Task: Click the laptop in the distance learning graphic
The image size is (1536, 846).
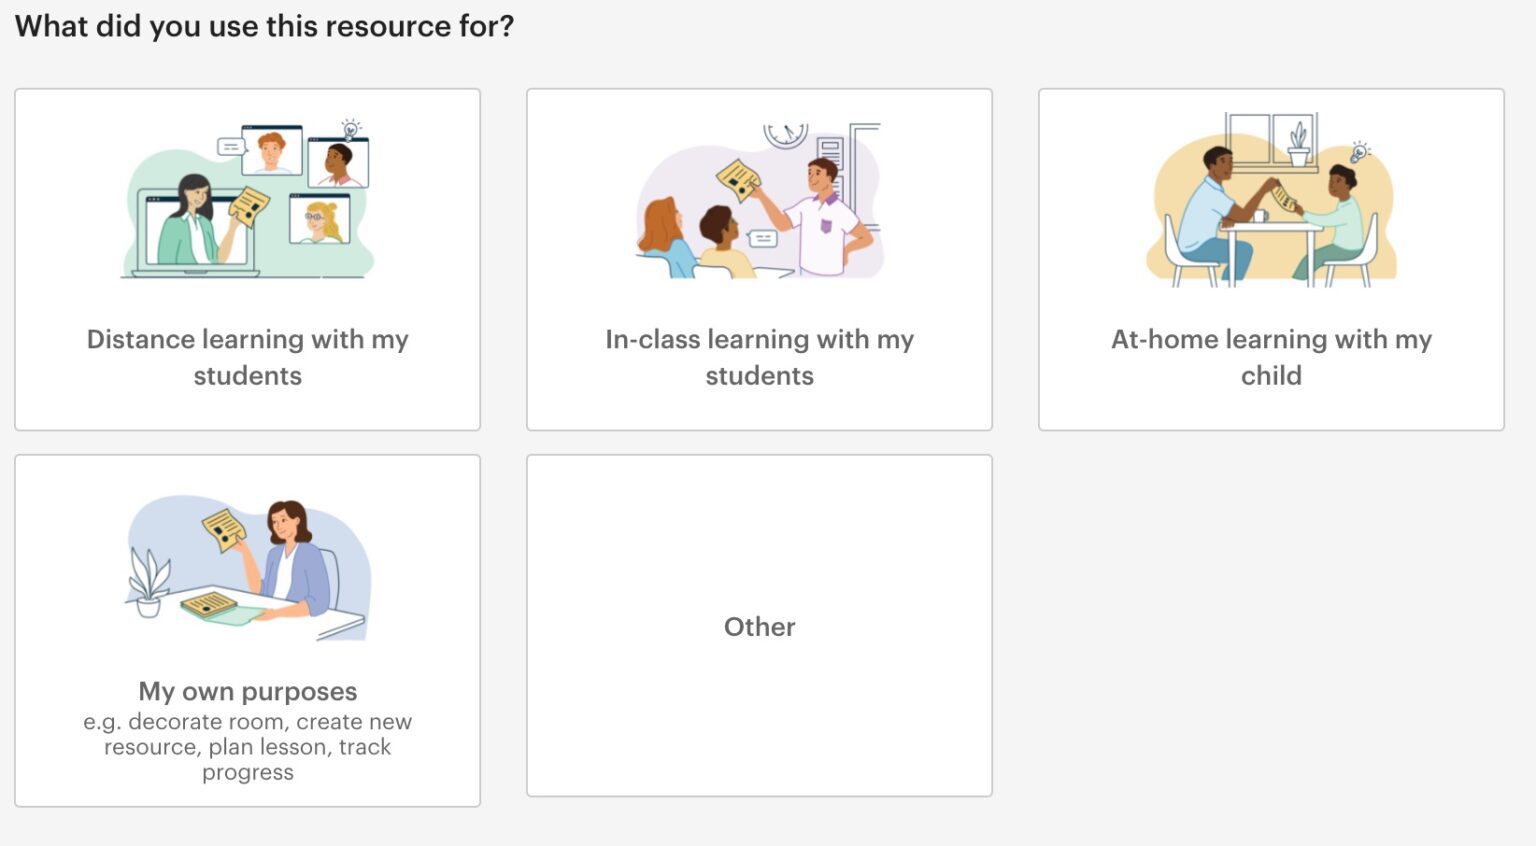Action: (195, 230)
